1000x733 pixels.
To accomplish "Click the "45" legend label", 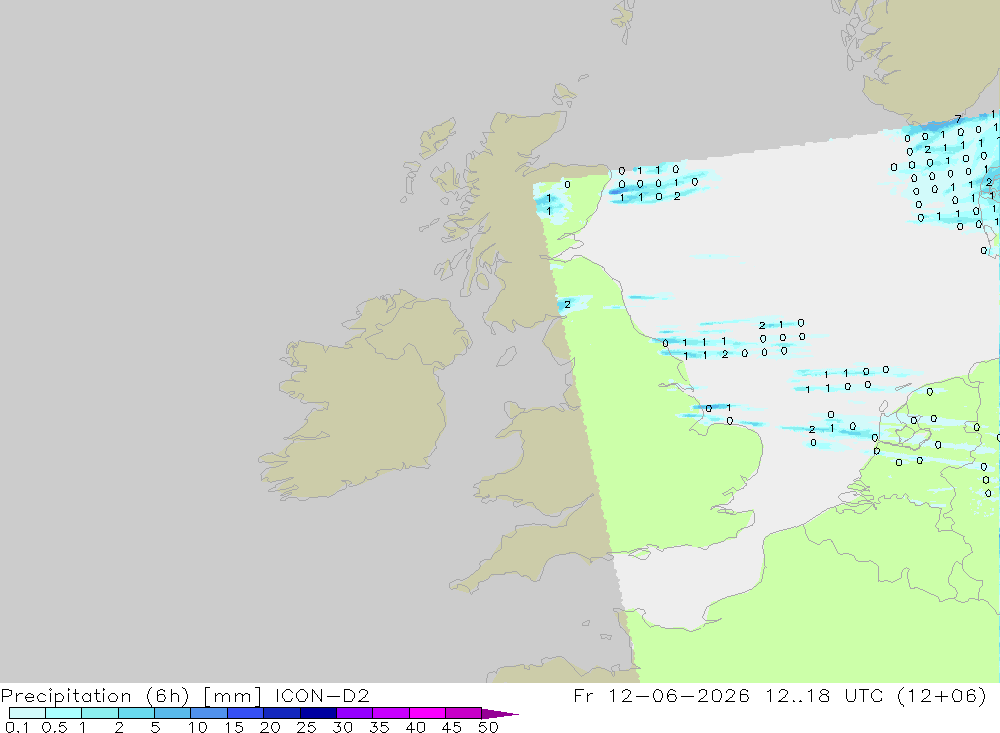I will 452,727.
